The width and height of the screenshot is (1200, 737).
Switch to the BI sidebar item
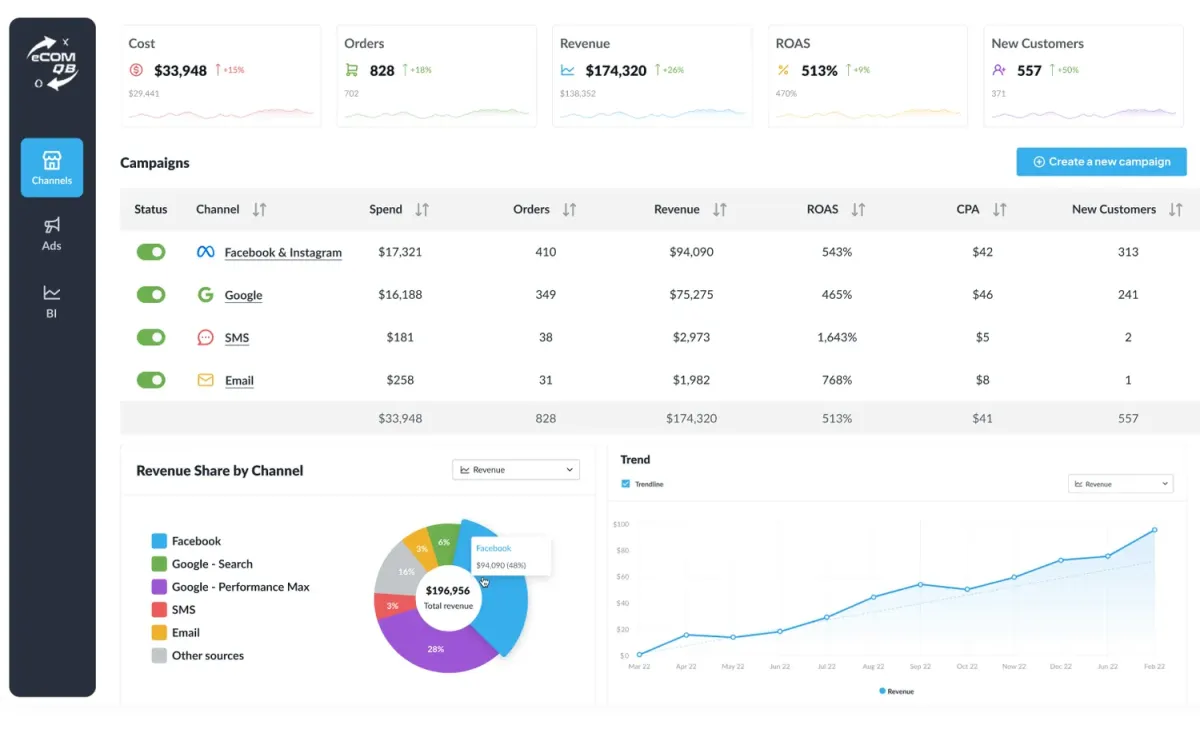52,301
